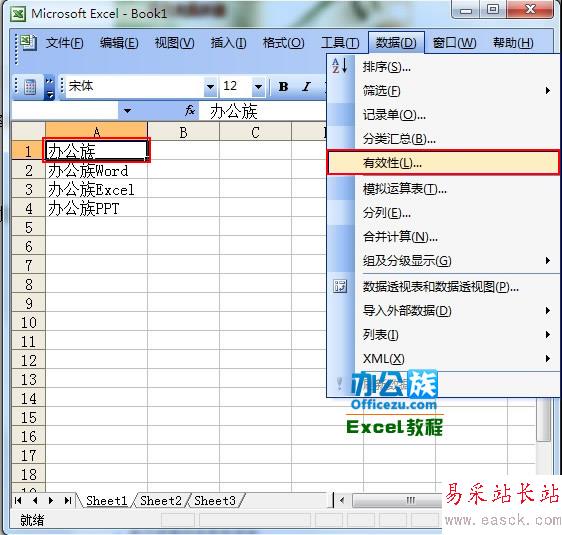562x535 pixels.
Task: Choose 排序(S)... from Data menu
Action: pos(443,67)
